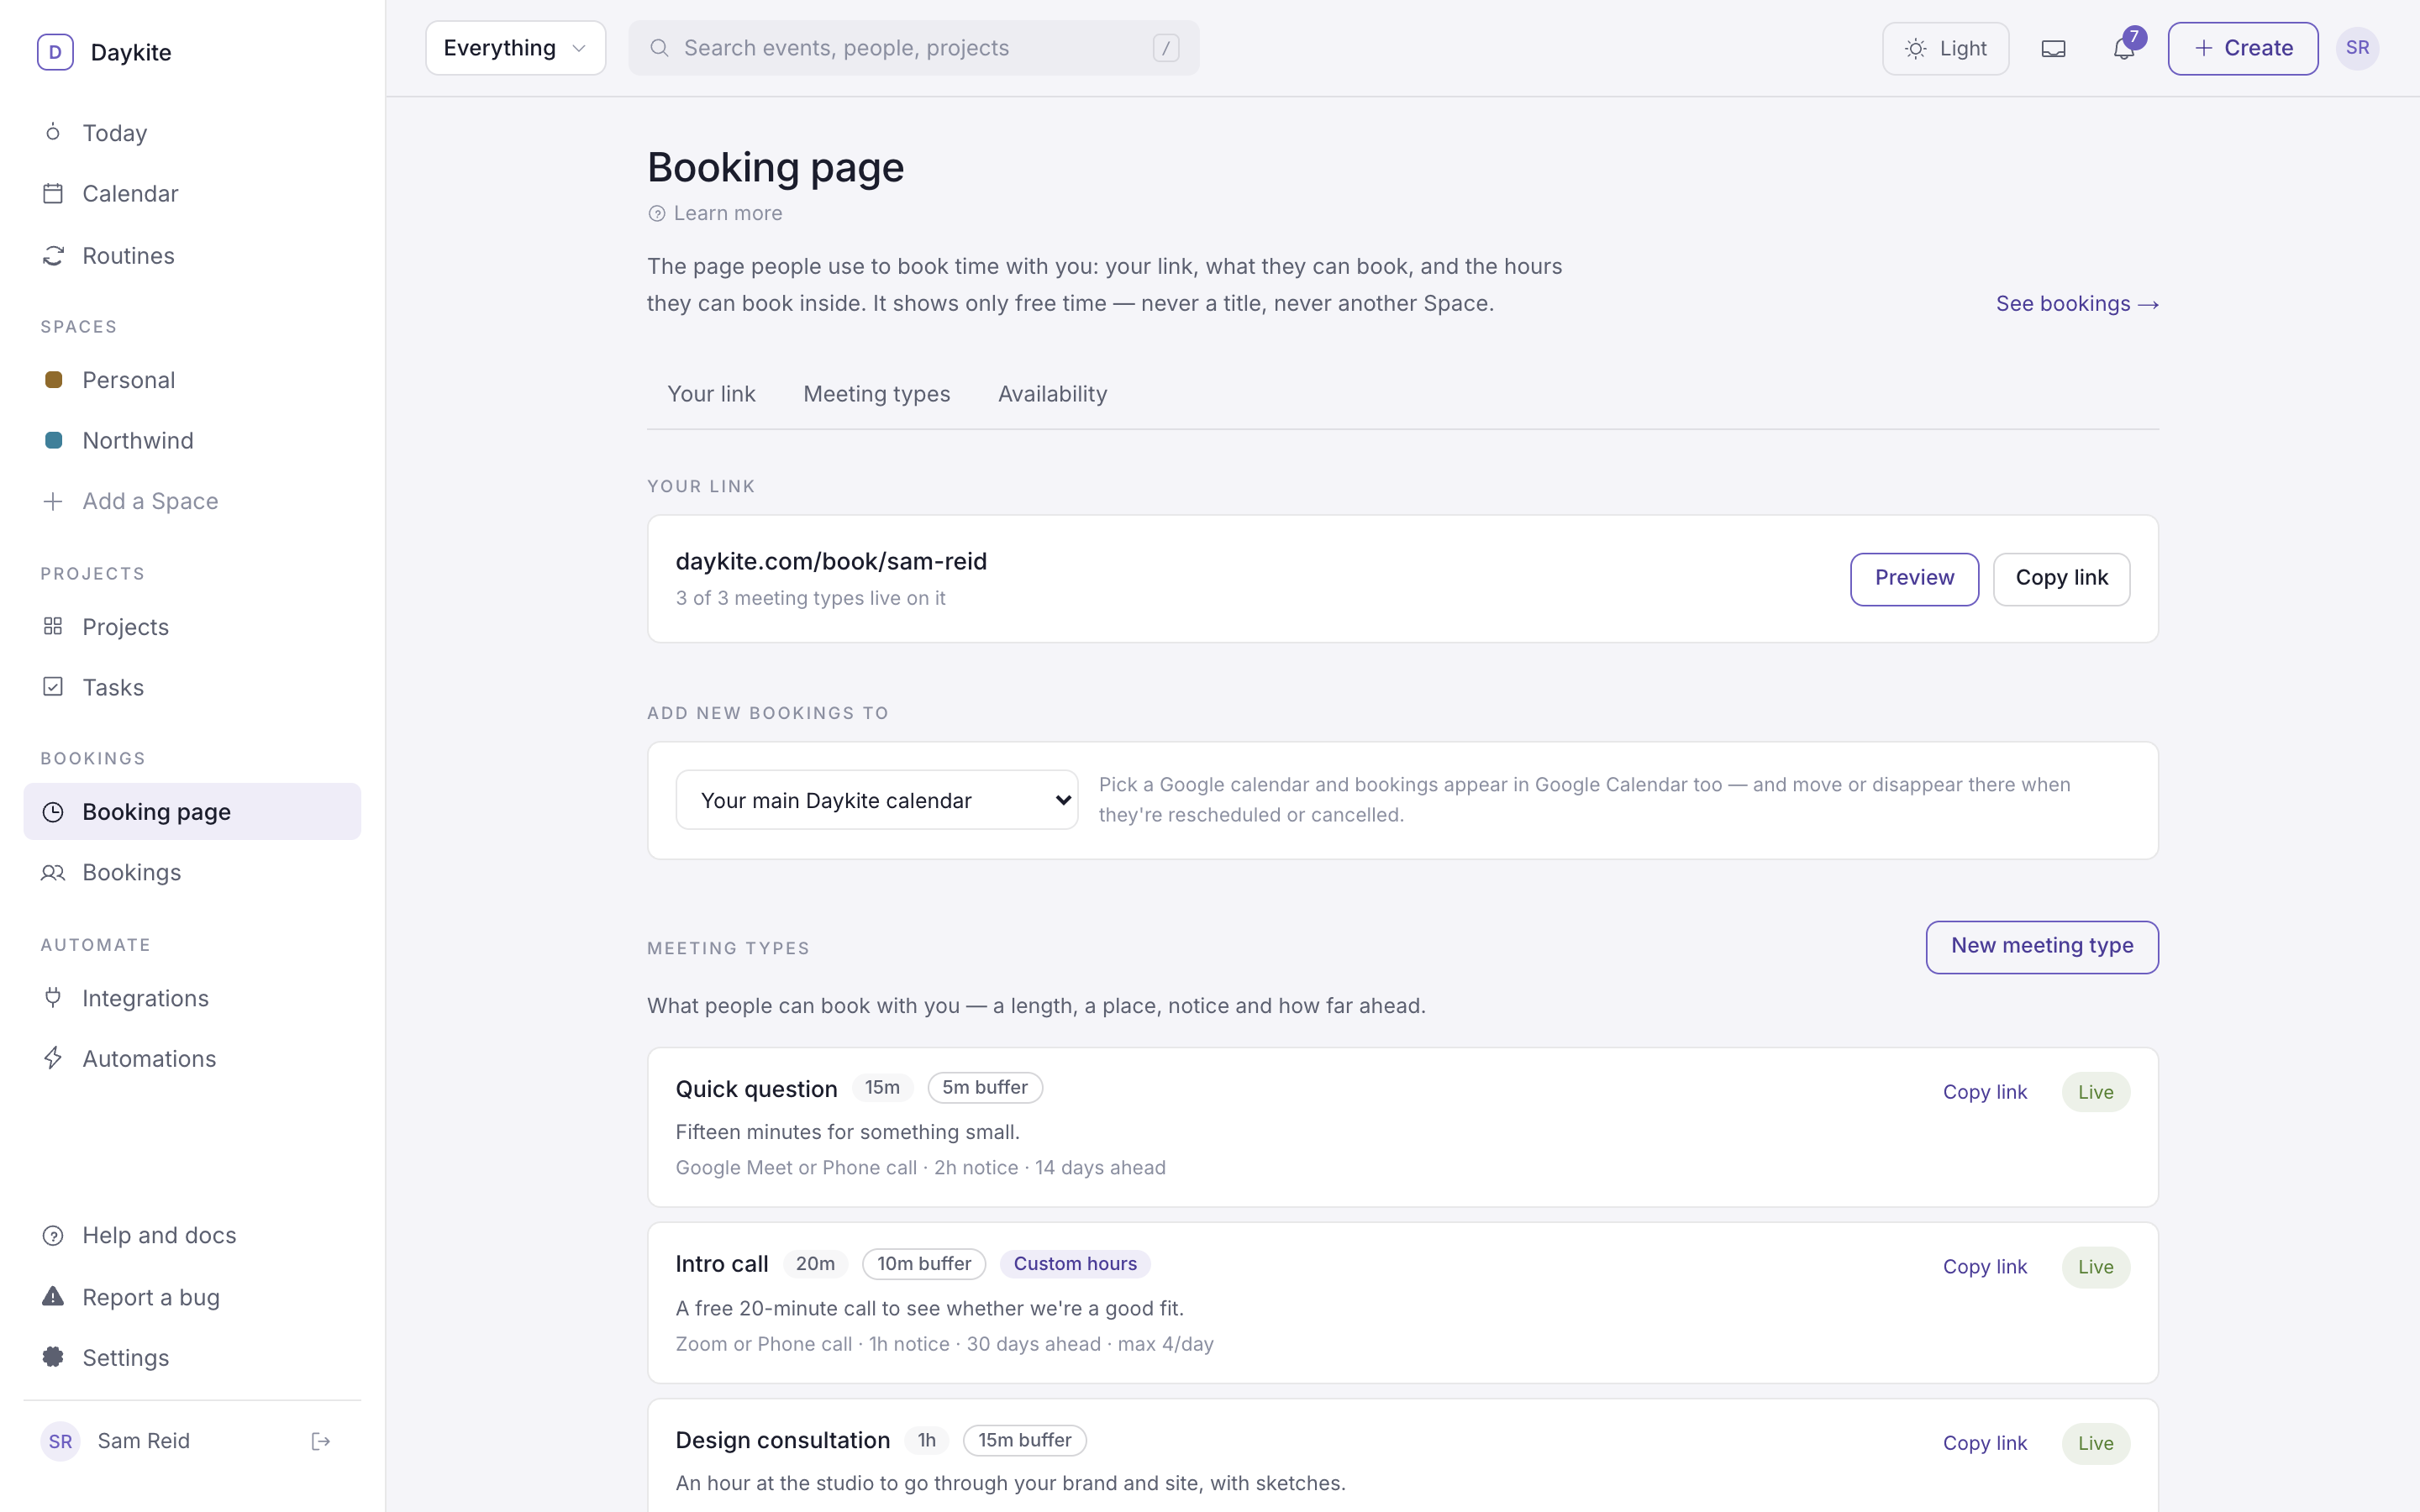Open Projects via its grid icon
Screen dimensions: 2420x1512
tap(53, 626)
